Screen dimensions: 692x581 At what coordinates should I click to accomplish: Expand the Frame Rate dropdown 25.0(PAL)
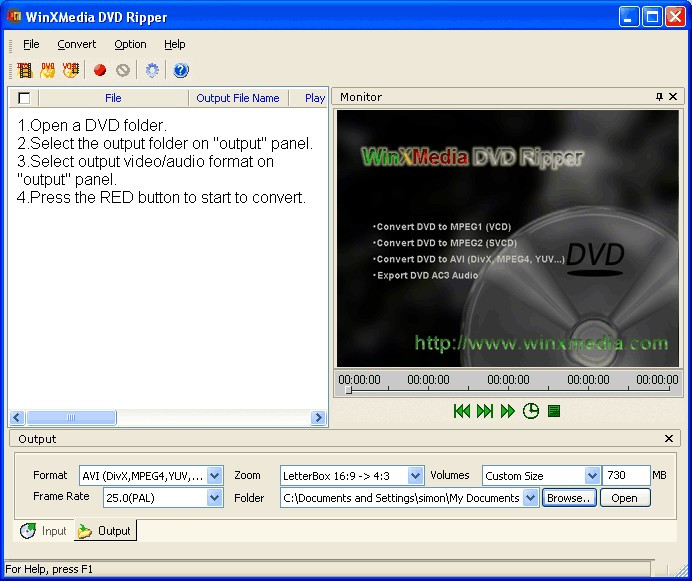214,498
